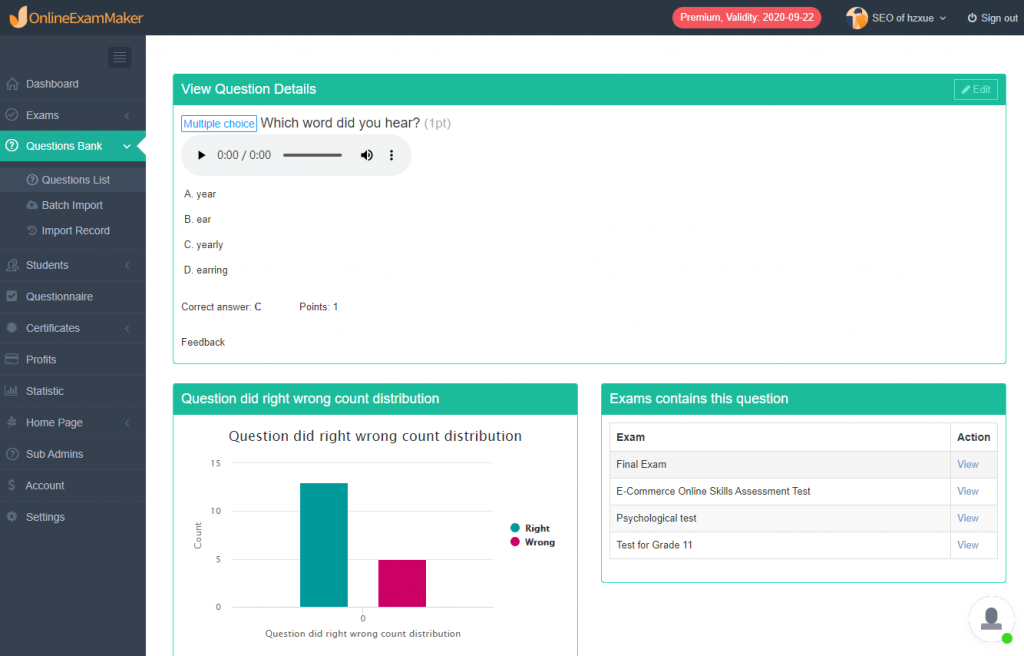Open audio player more options menu

pos(392,156)
